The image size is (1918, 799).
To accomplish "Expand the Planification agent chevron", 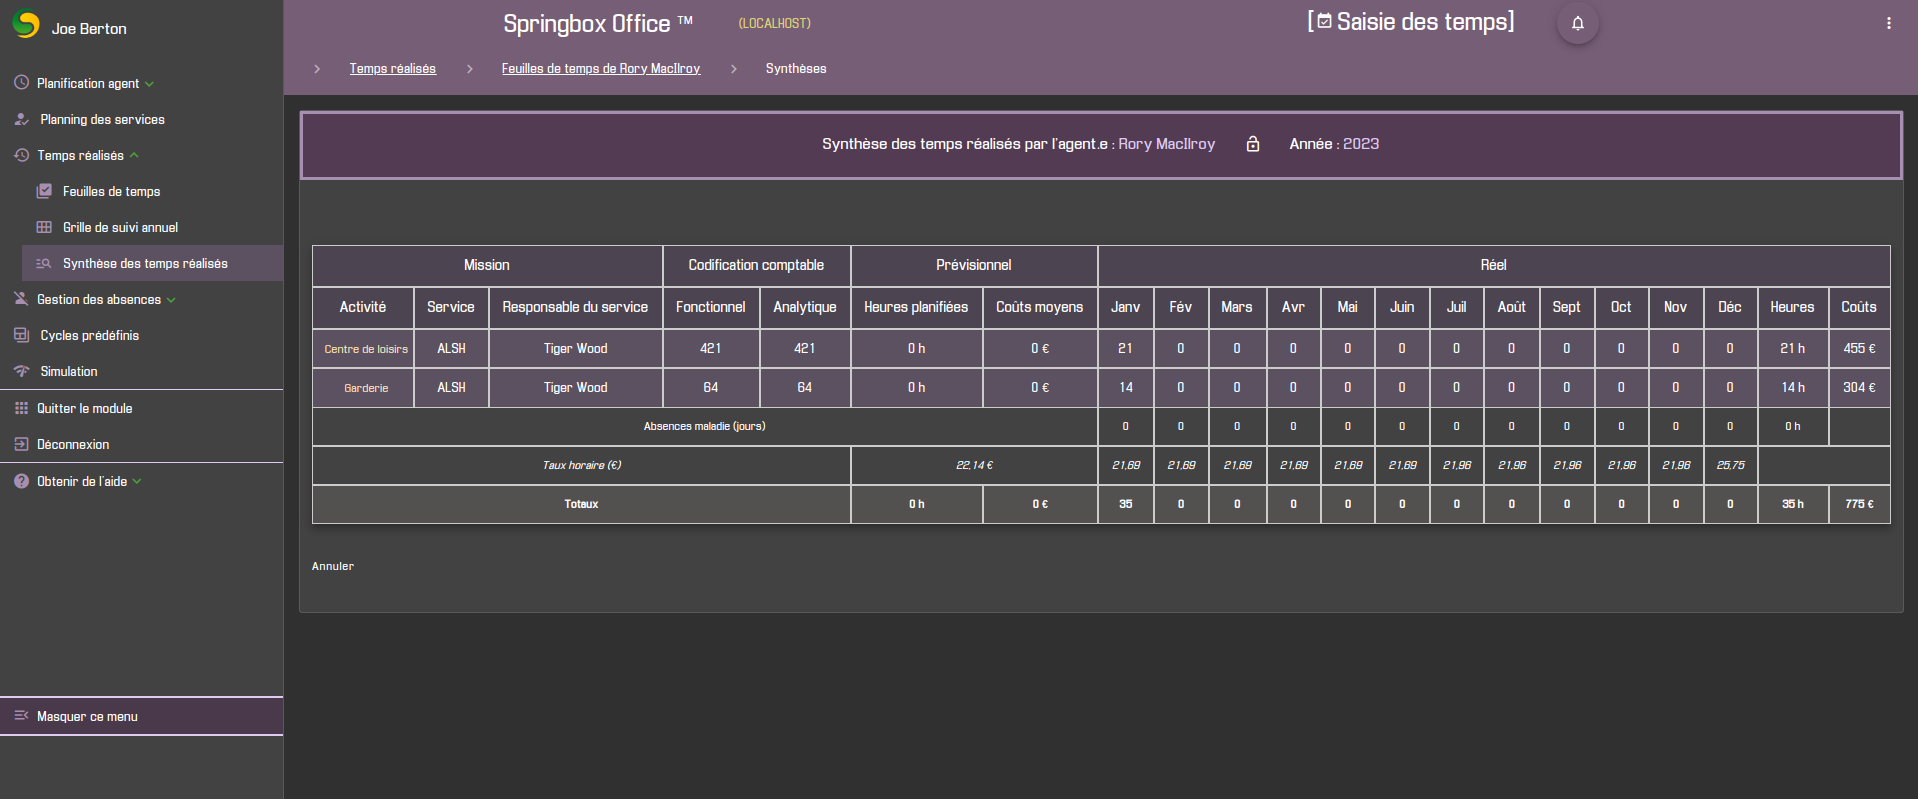I will tap(150, 84).
